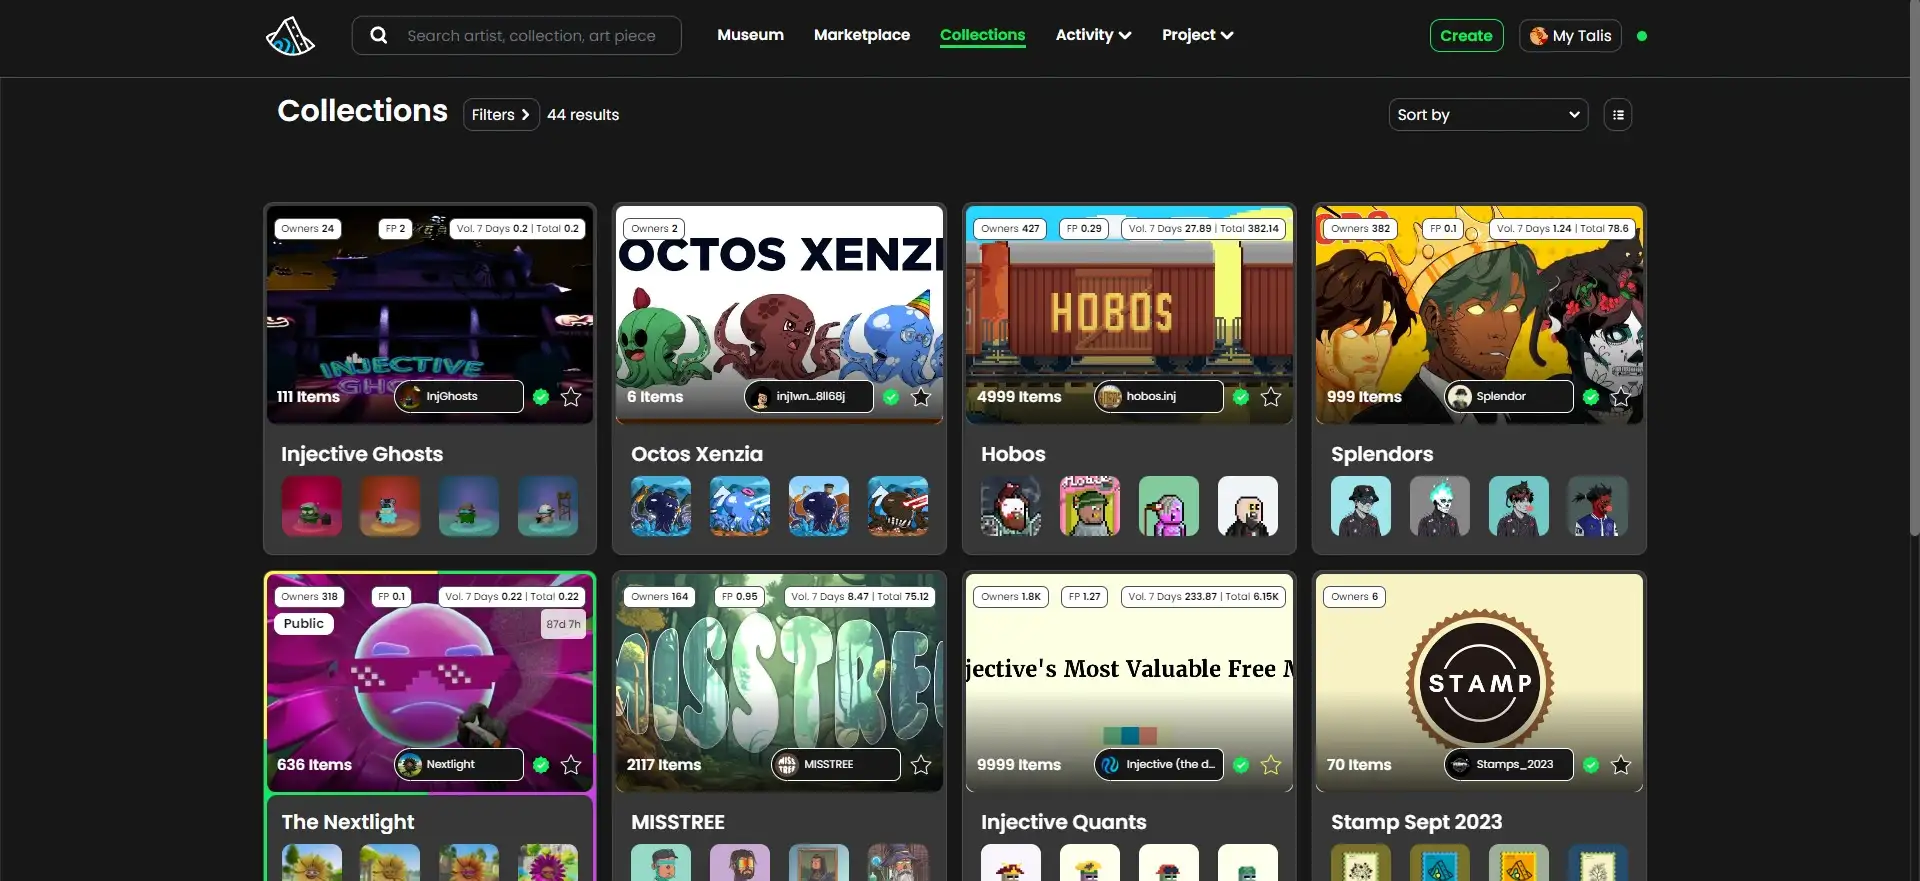Click the Splendor creator avatar icon

[x=1460, y=397]
